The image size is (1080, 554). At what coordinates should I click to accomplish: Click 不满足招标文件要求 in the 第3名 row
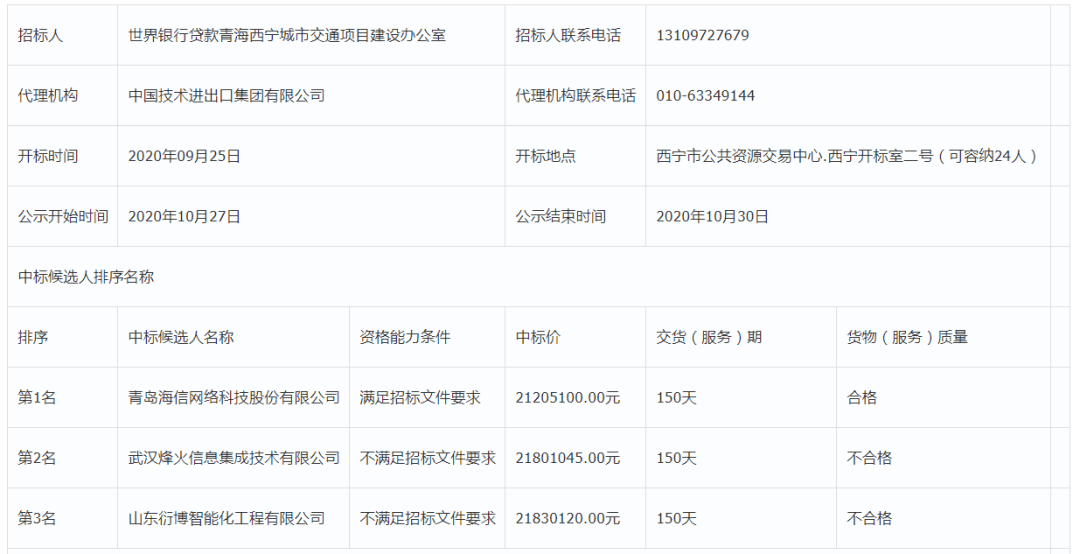(427, 518)
